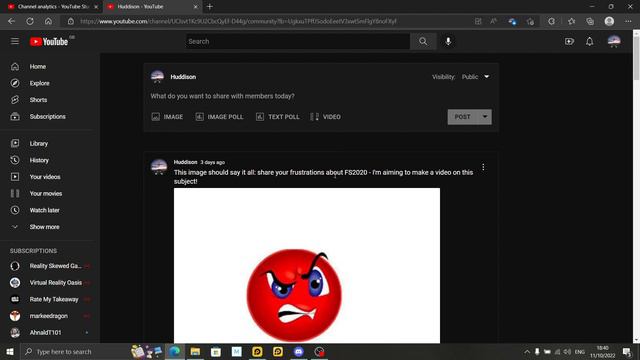
Task: Click the YouTube logo
Action: (x=49, y=42)
